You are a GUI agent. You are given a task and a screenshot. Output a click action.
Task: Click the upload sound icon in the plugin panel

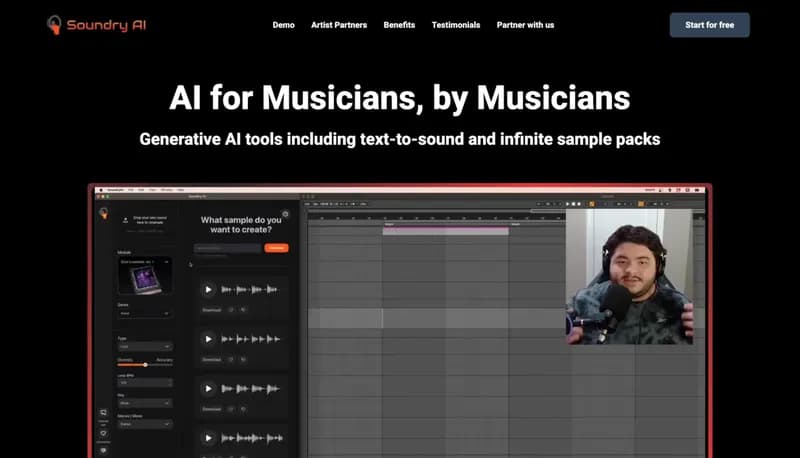point(126,220)
